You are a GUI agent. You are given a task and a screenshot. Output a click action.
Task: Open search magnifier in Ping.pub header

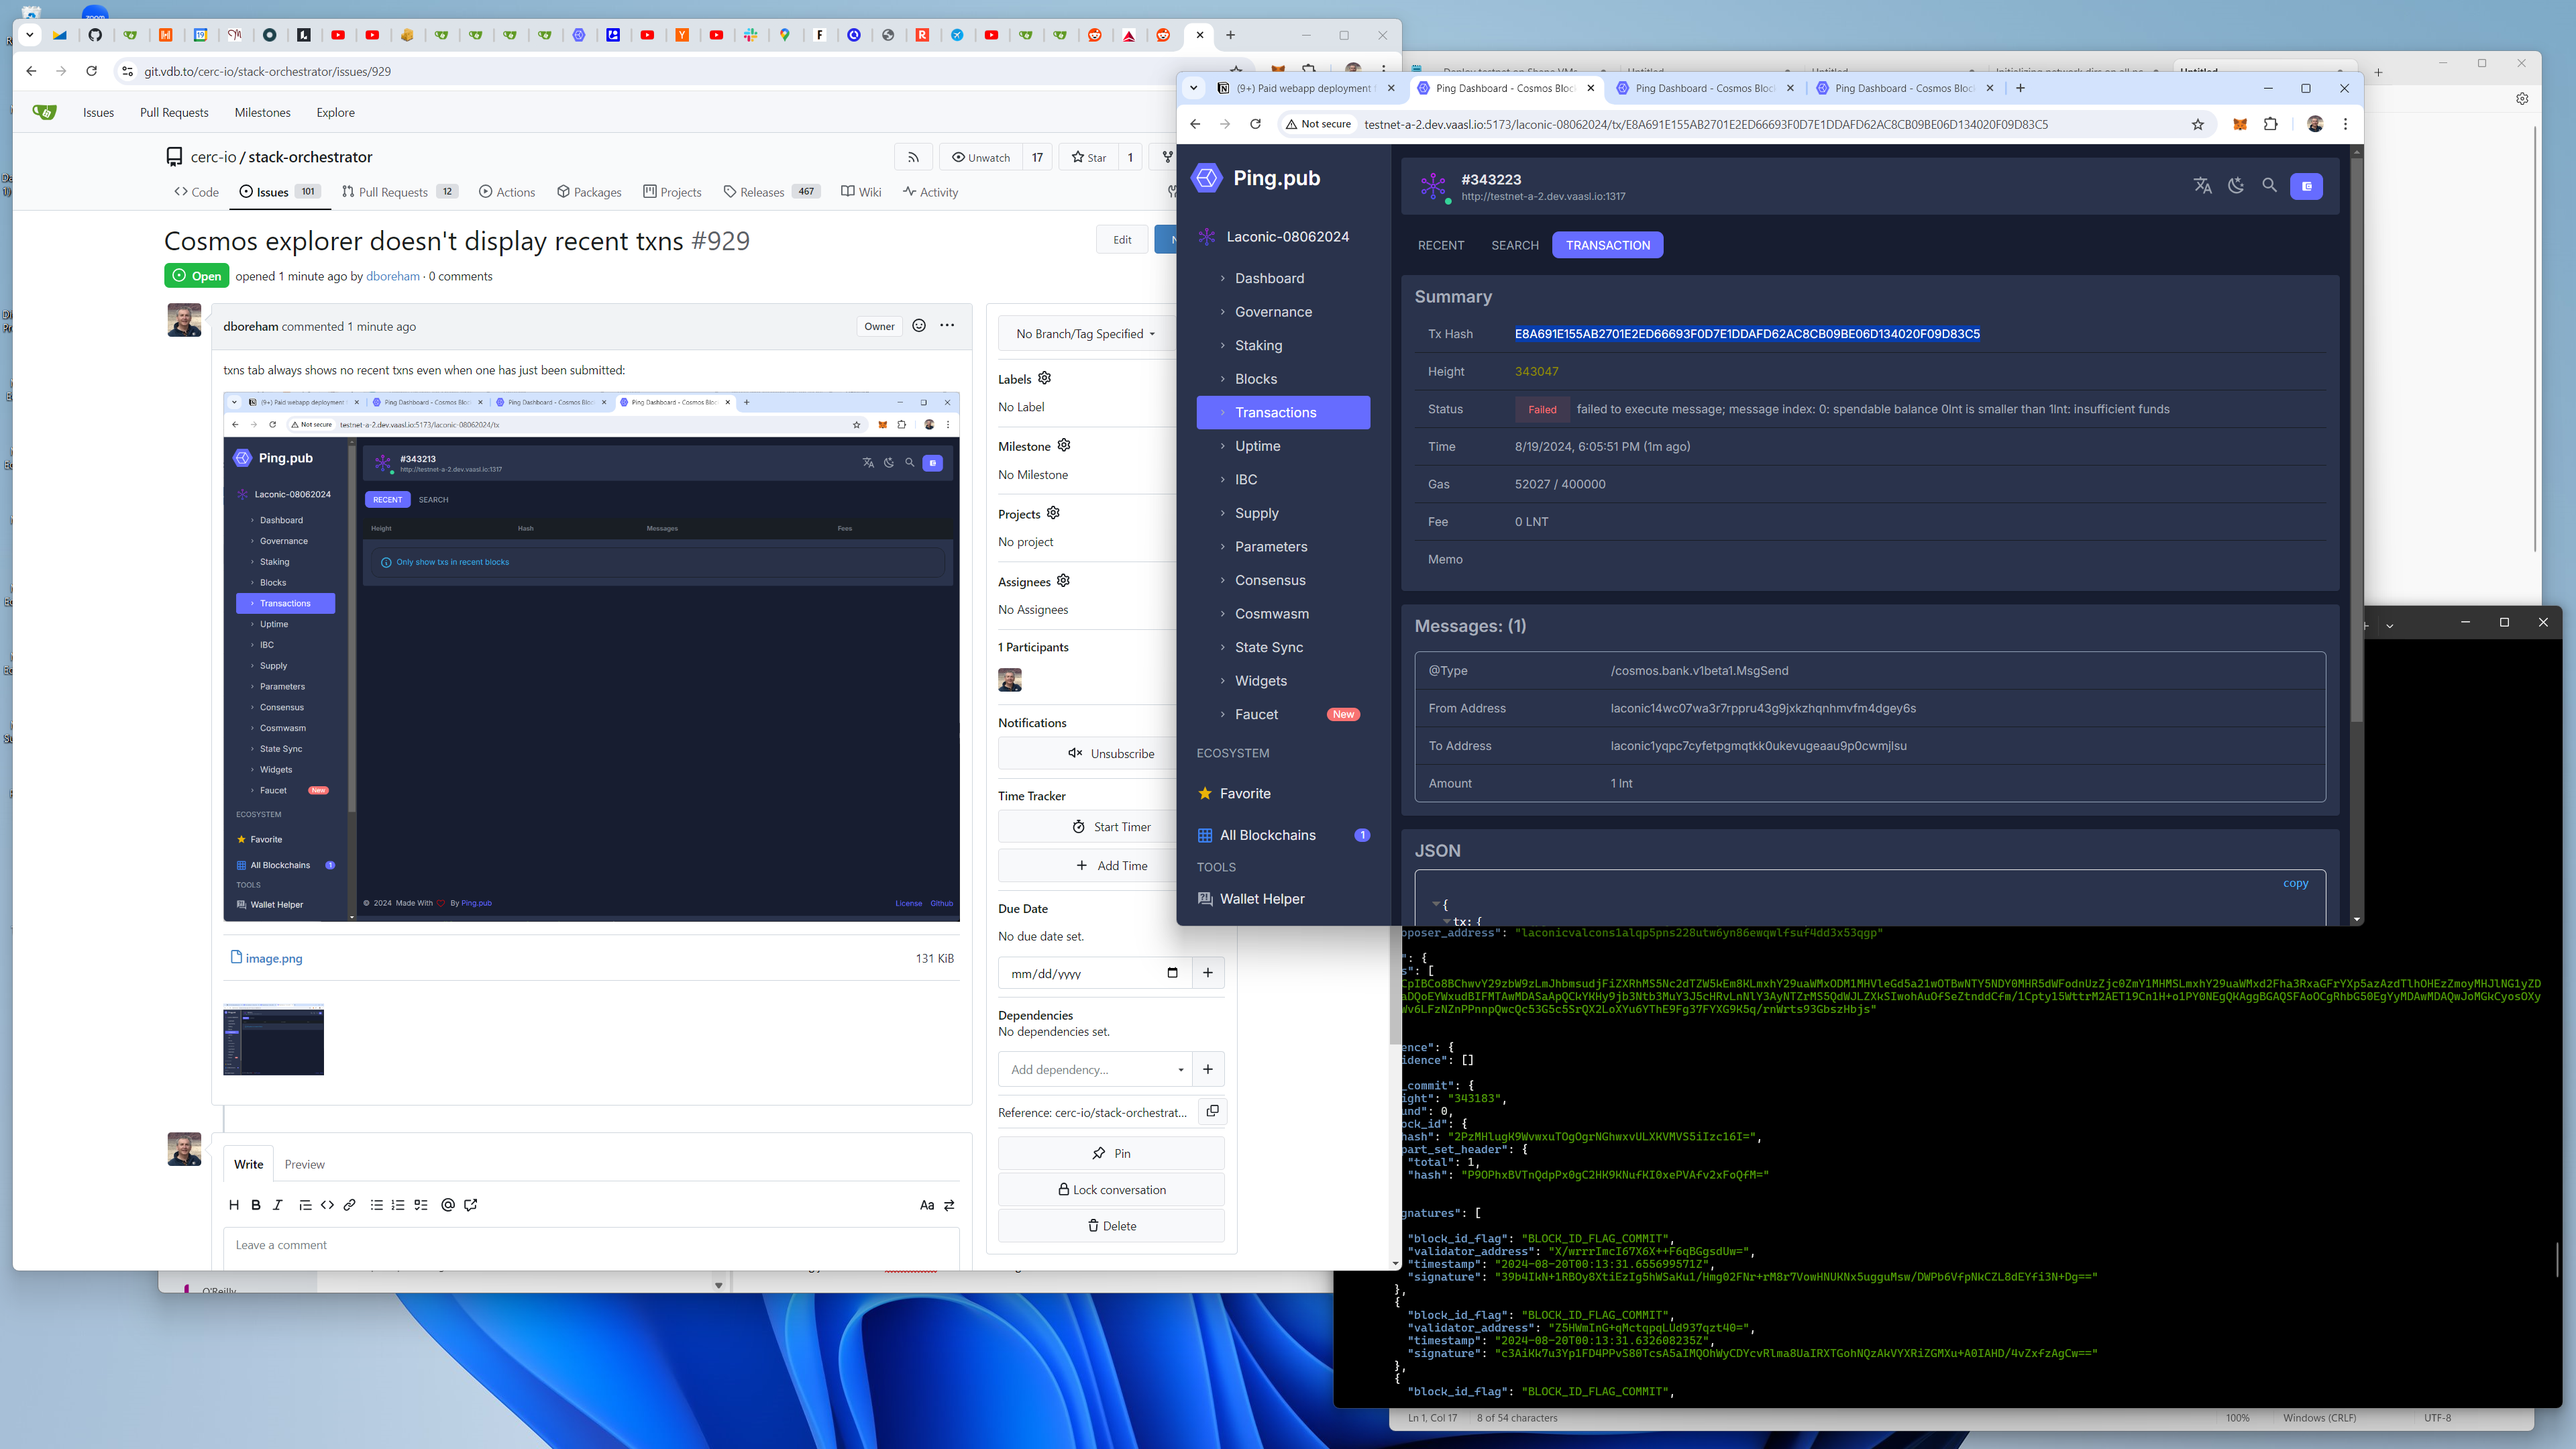(2270, 186)
